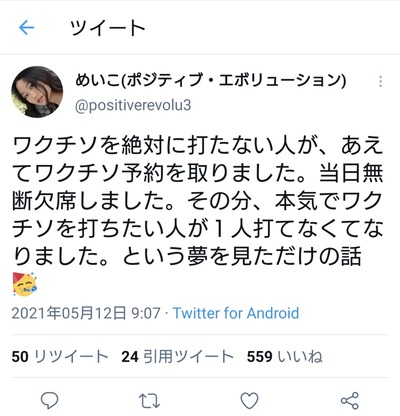
Task: Open the @positiverevolu3 handle
Action: (133, 105)
